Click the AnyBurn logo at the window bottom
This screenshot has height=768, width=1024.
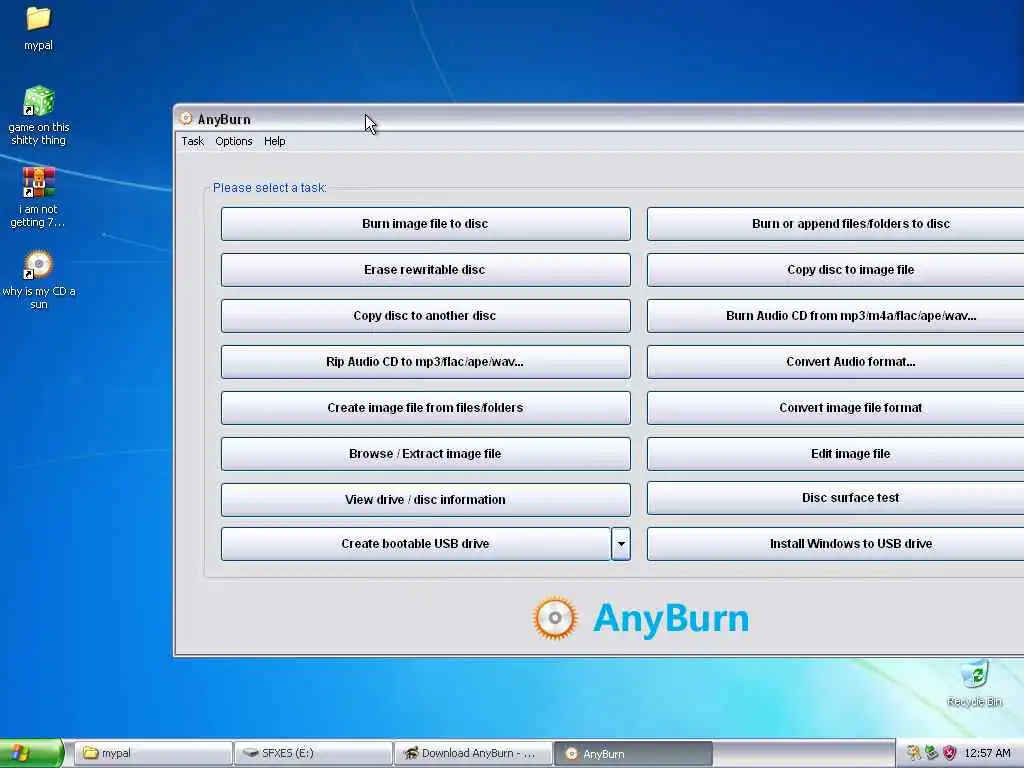[641, 618]
